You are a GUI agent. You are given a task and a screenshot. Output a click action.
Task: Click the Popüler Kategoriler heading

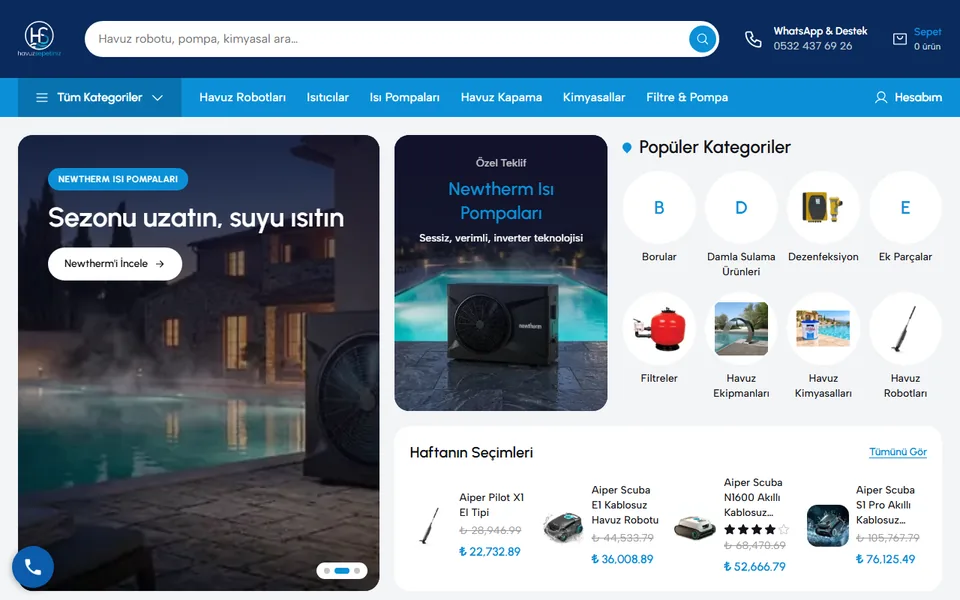tap(714, 148)
